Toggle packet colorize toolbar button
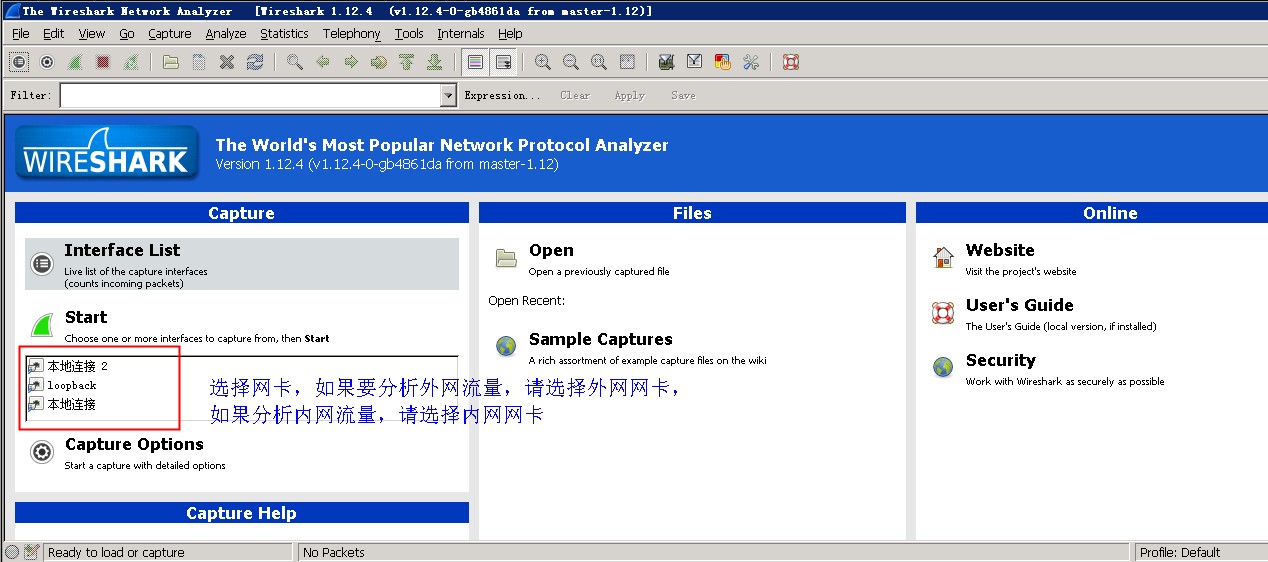The width and height of the screenshot is (1268, 562). pyautogui.click(x=475, y=62)
